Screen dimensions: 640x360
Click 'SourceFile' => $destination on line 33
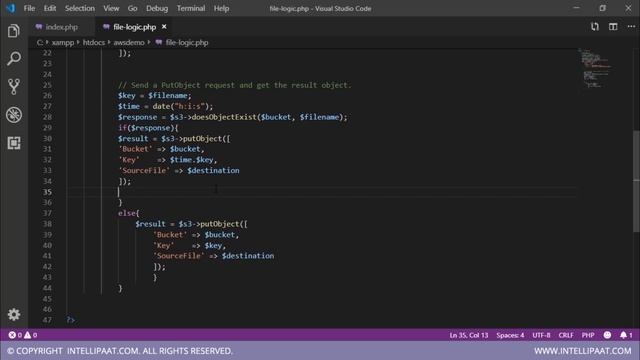click(179, 171)
